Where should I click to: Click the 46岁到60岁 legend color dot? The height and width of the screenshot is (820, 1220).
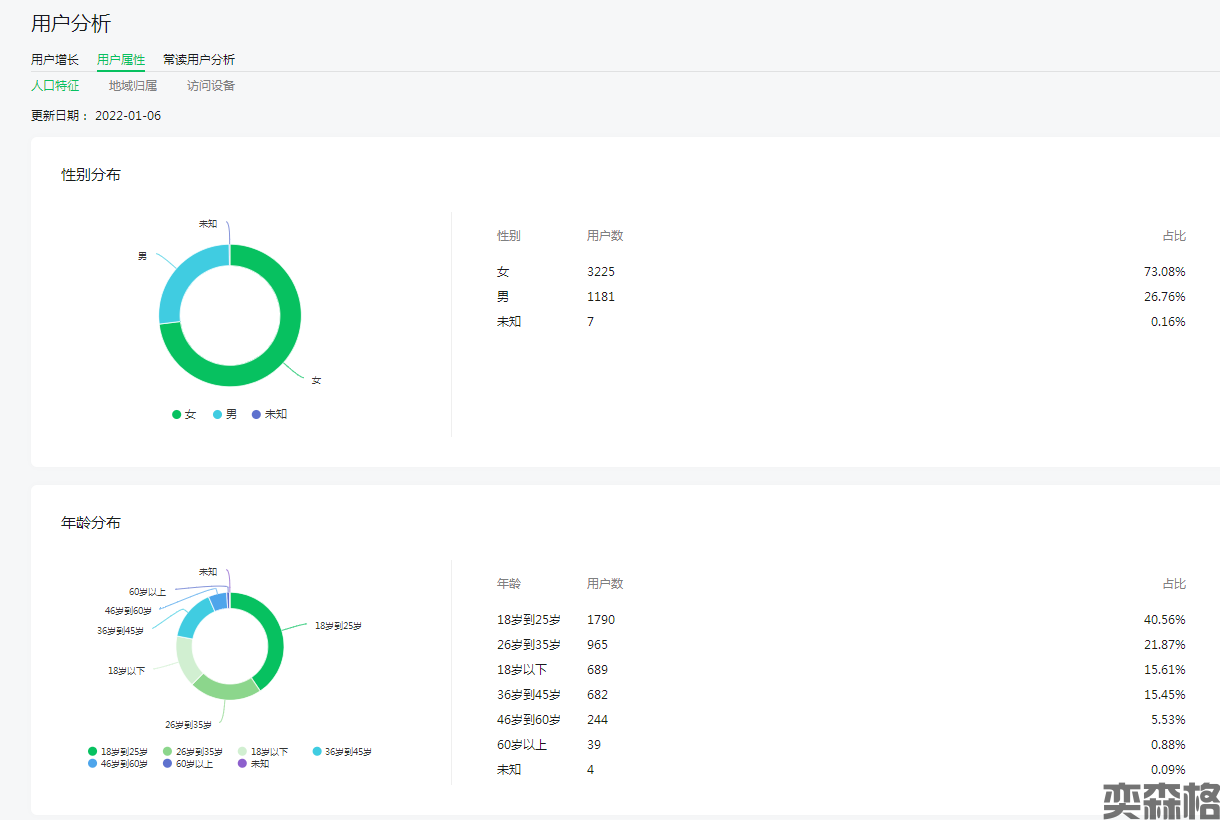tap(93, 764)
